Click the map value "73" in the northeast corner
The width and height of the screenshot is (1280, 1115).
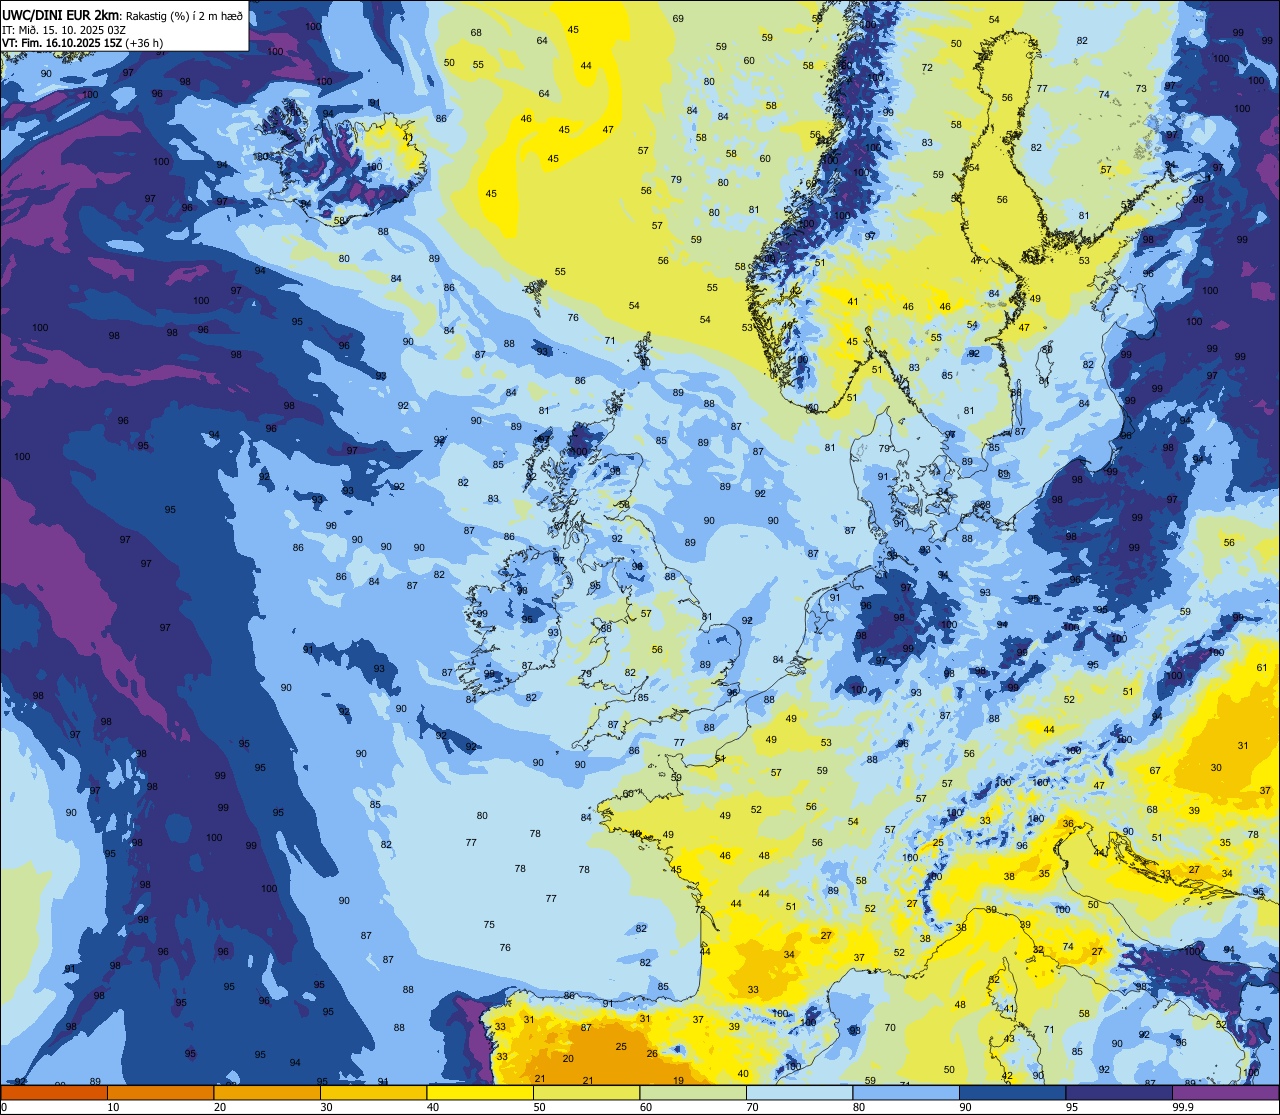(x=1141, y=88)
